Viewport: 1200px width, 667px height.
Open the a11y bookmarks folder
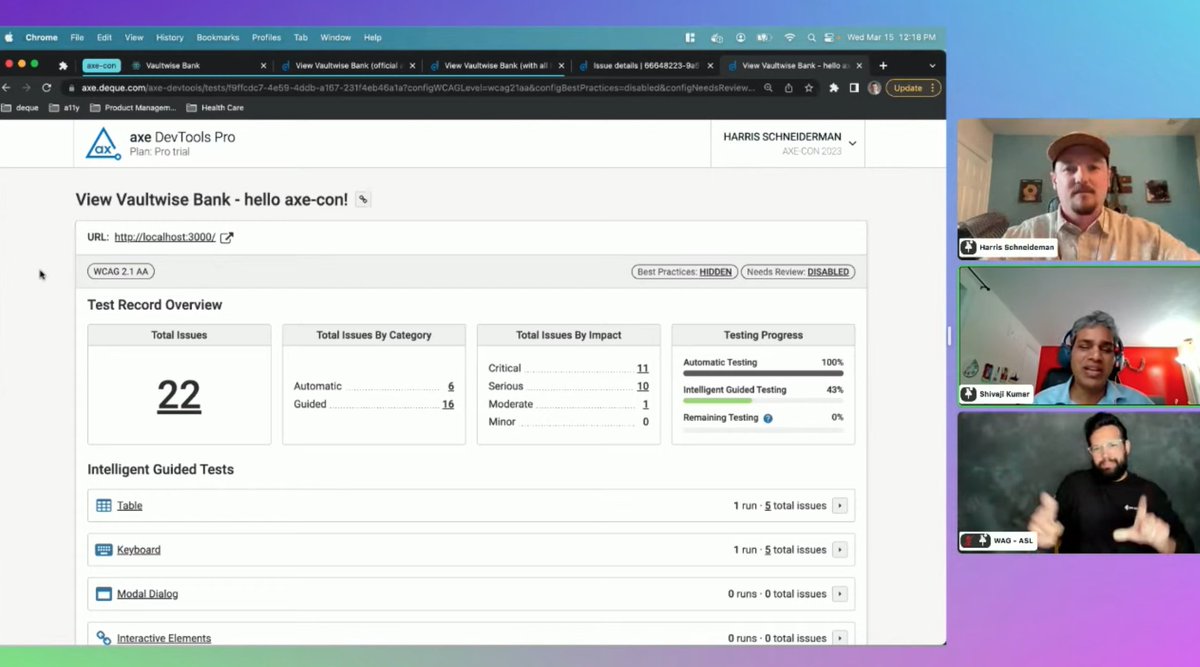point(64,108)
